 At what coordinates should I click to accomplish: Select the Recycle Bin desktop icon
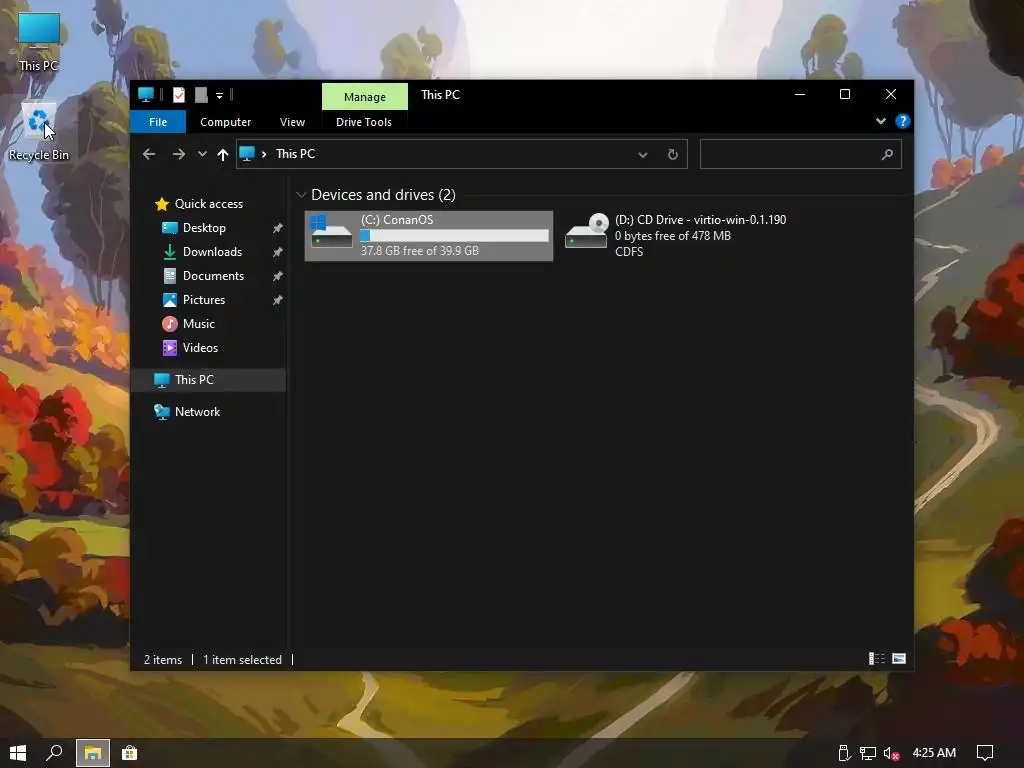click(x=39, y=132)
